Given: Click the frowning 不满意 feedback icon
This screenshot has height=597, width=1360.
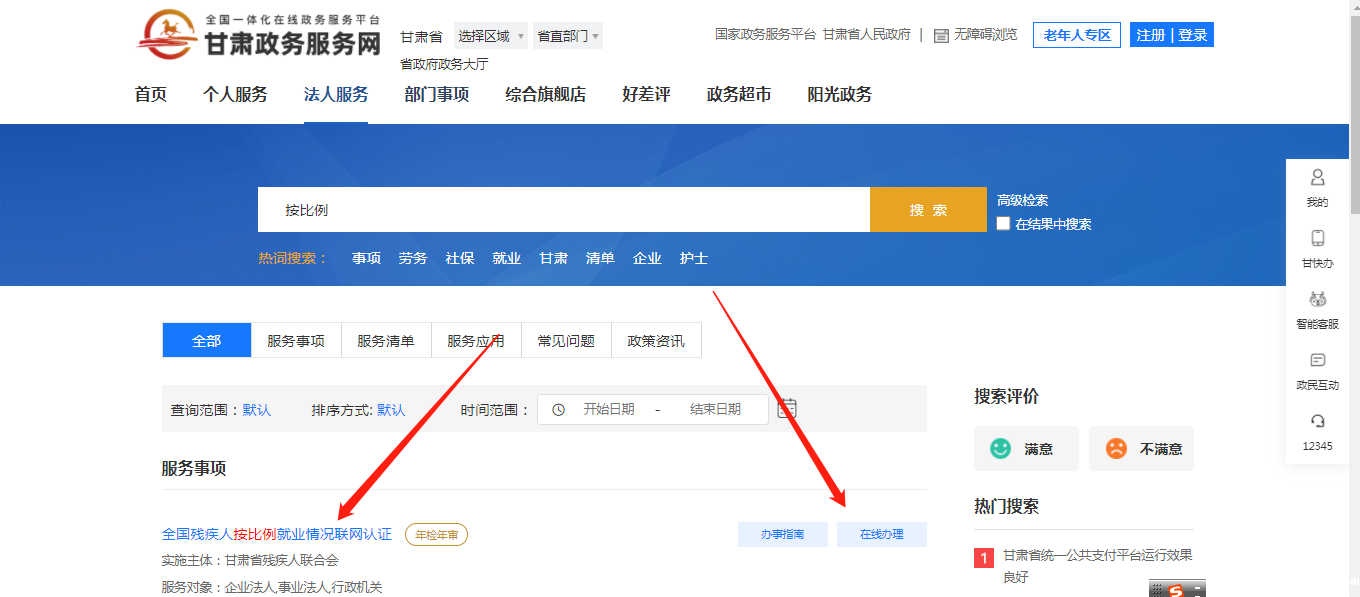Looking at the screenshot, I should tap(1114, 448).
